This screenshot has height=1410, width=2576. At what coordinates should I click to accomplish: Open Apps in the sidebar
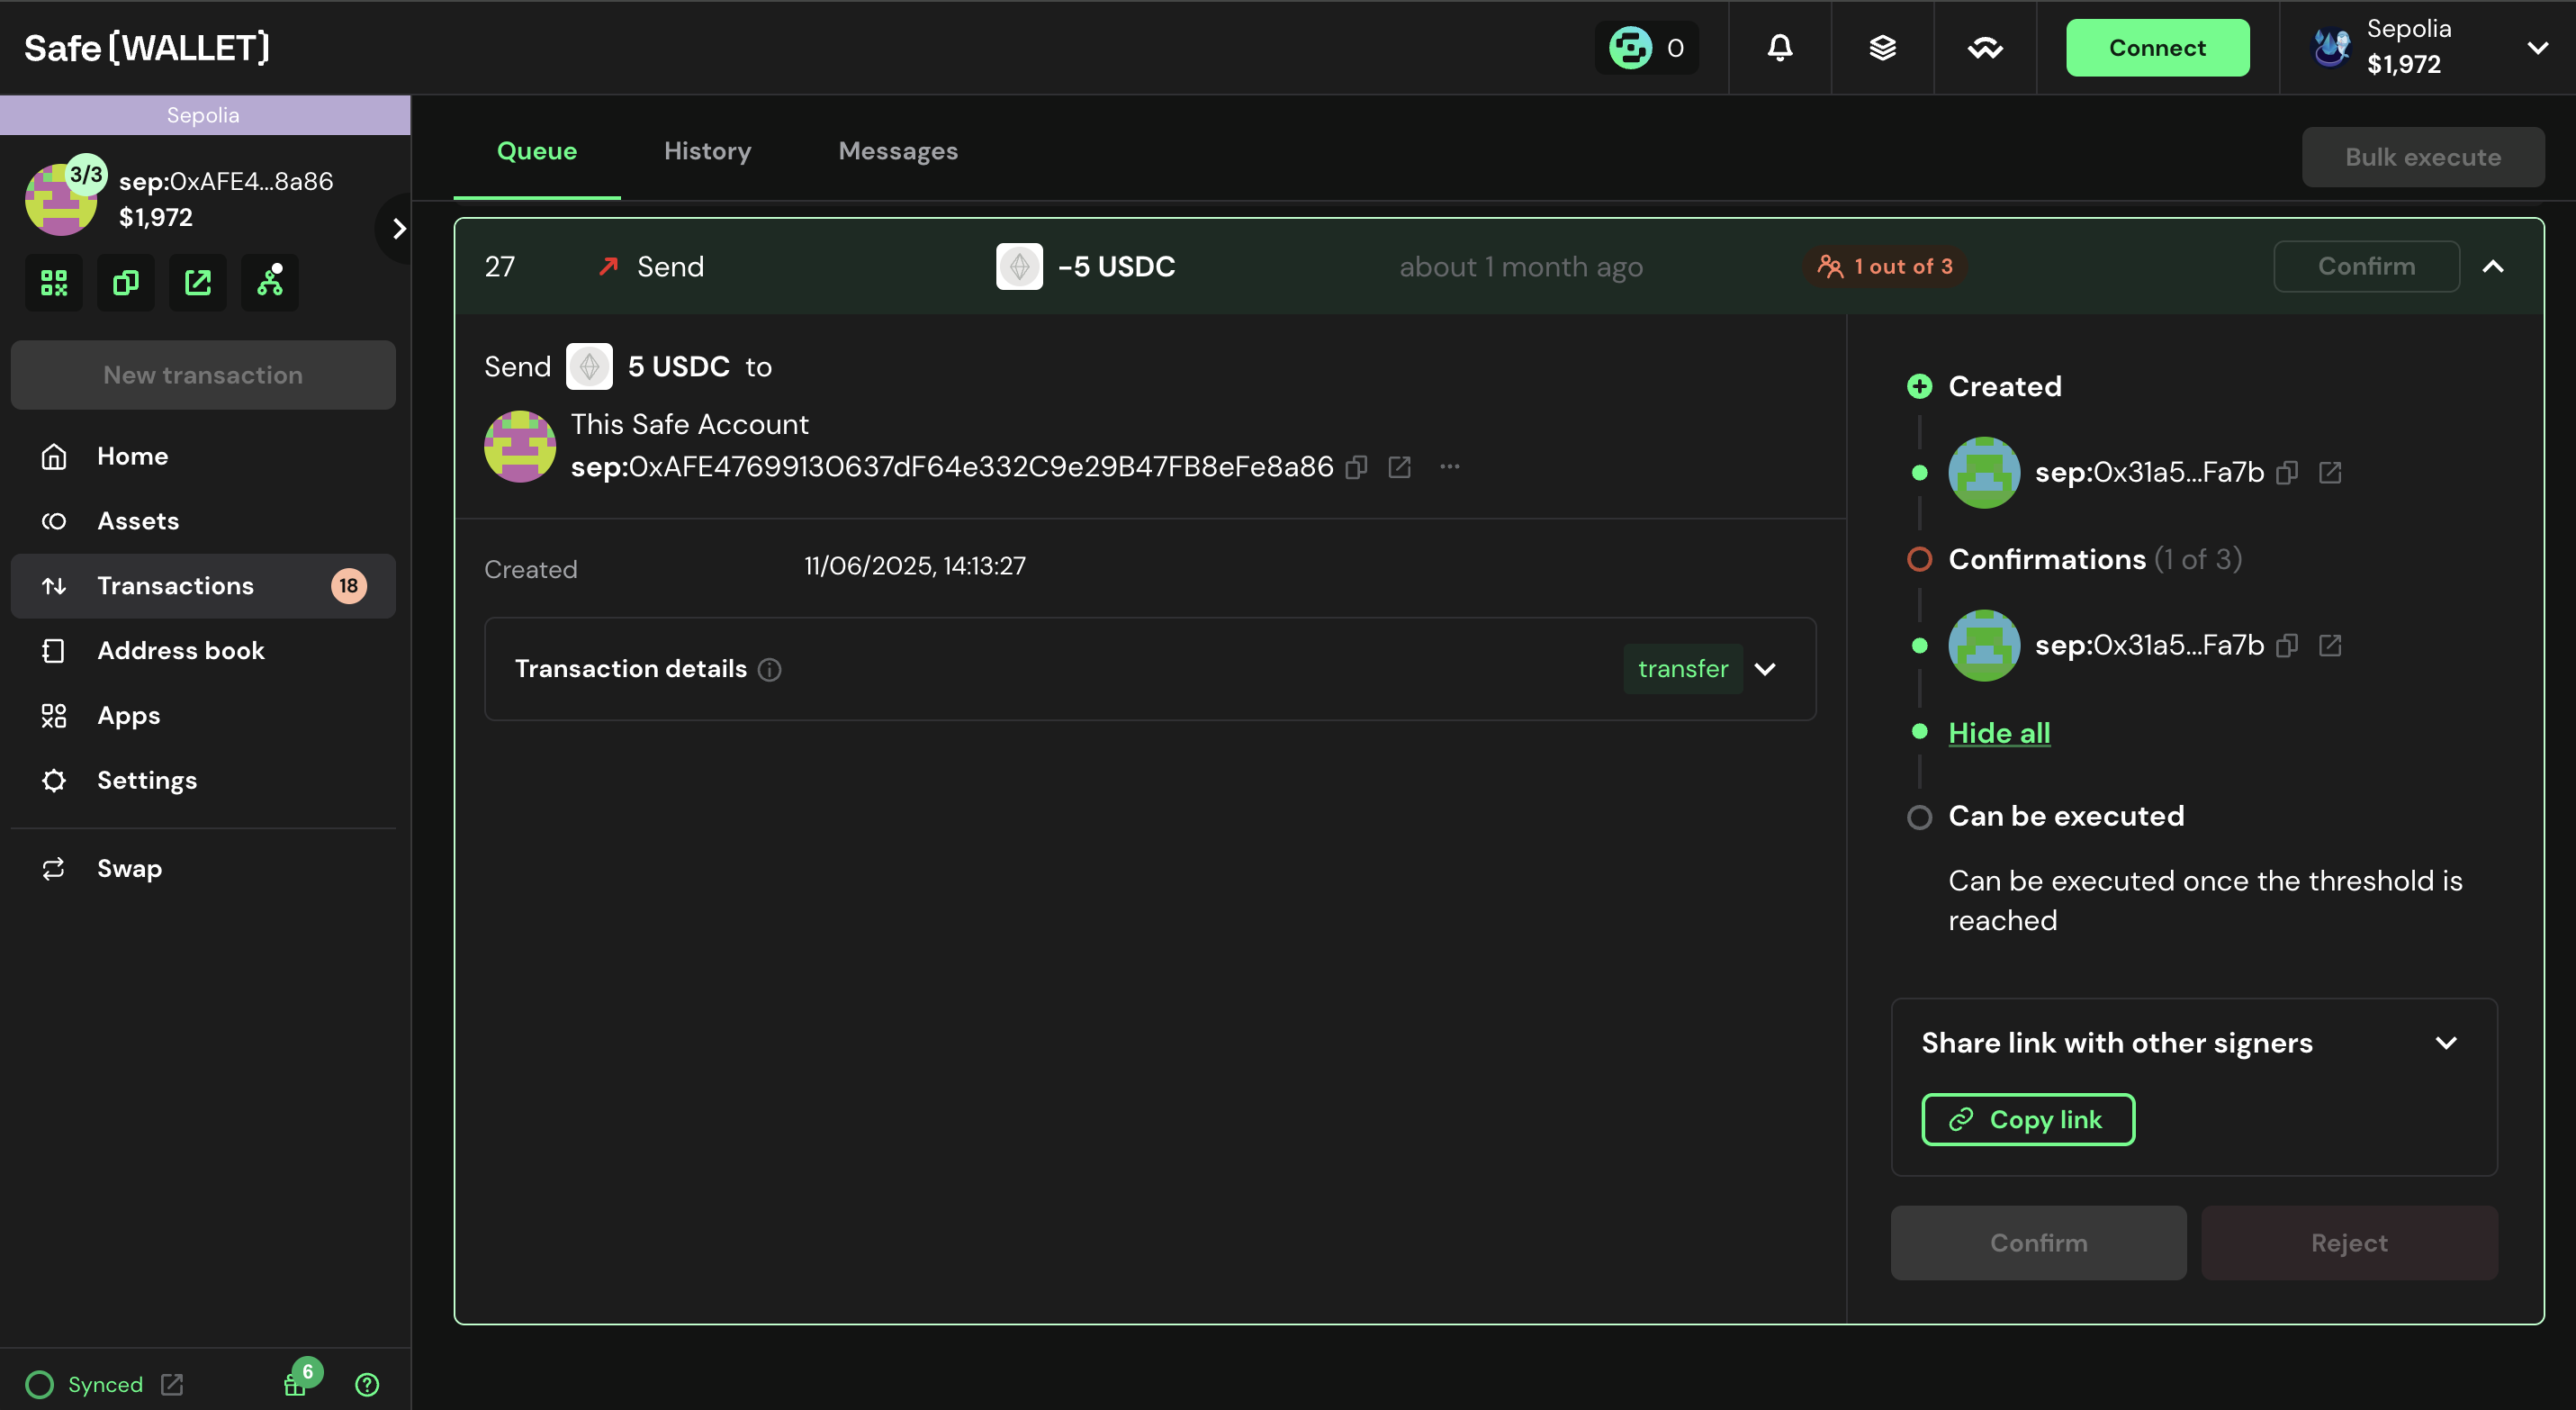[x=203, y=716]
